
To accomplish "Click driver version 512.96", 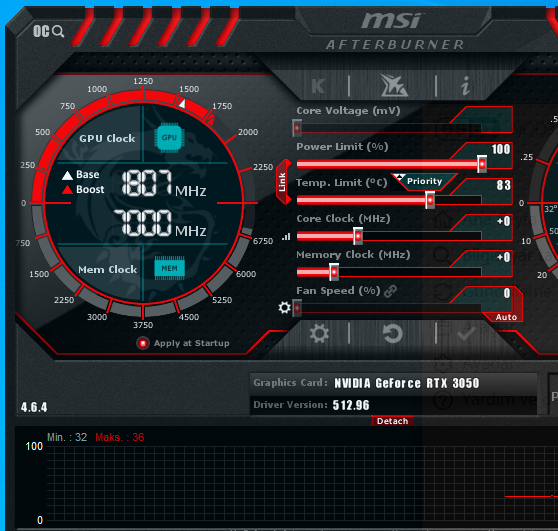I will point(351,405).
